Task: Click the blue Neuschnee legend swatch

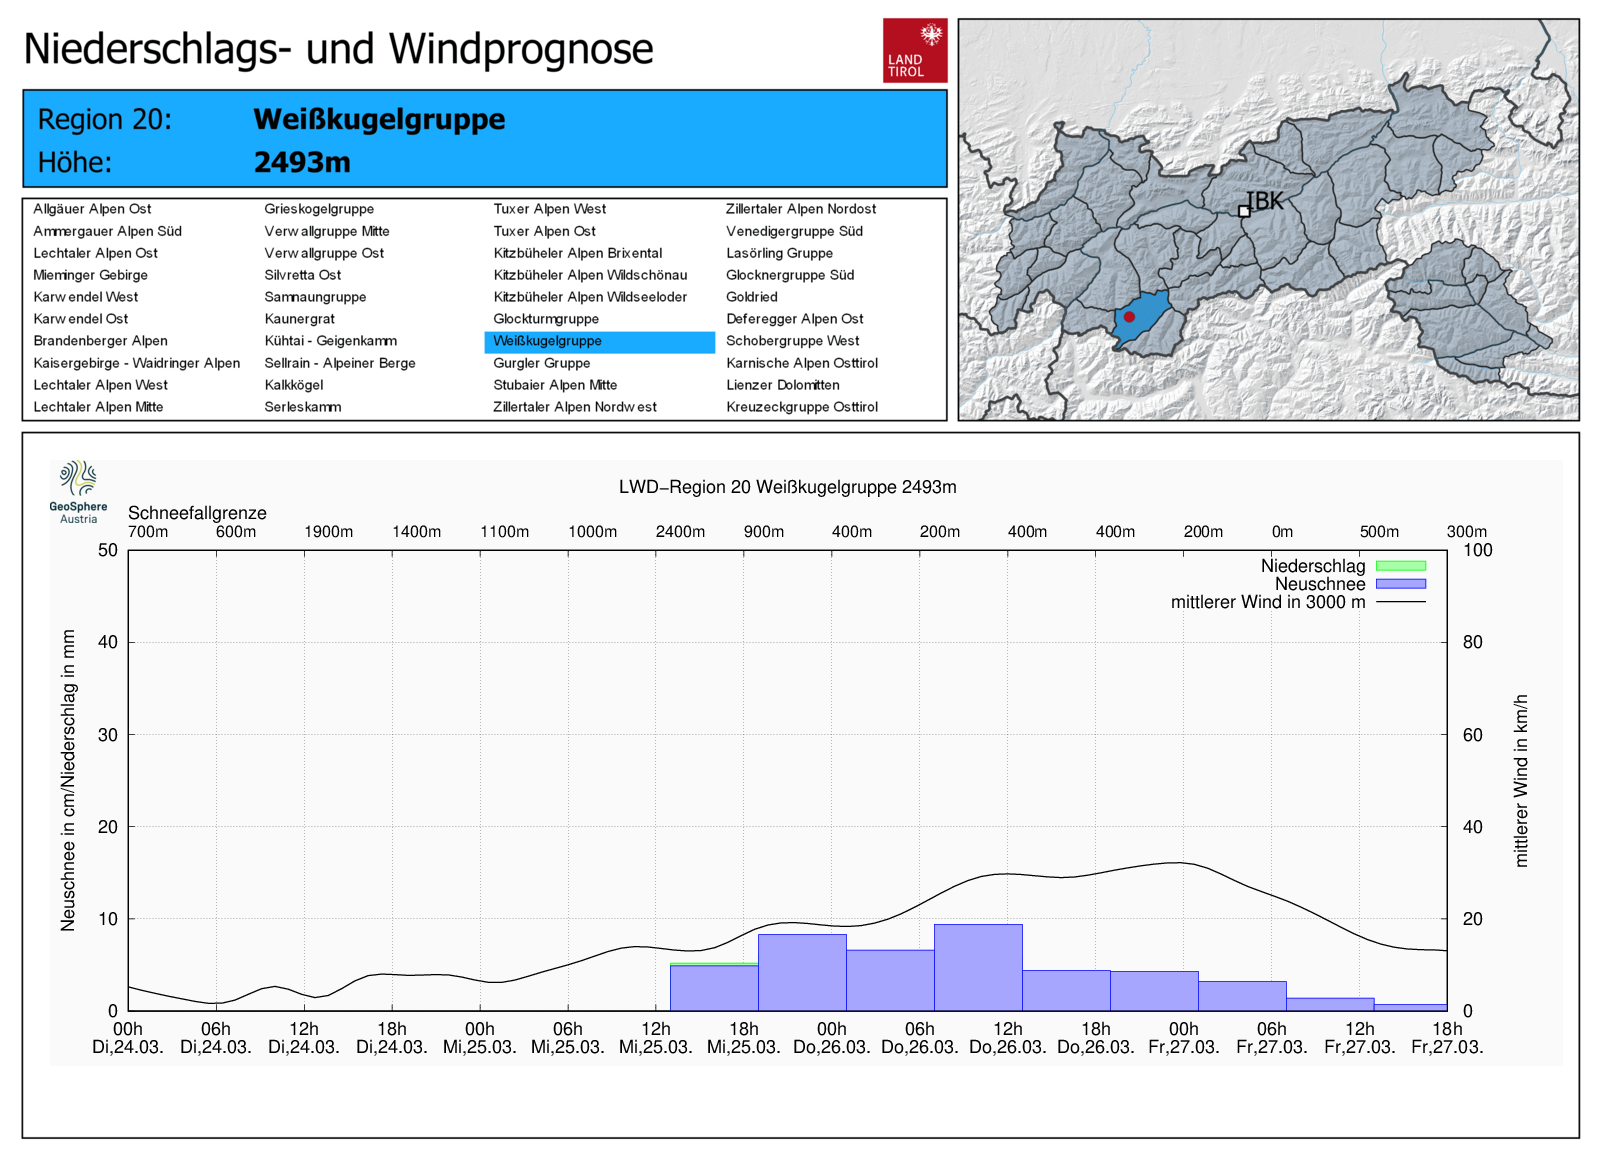Action: [x=1401, y=584]
